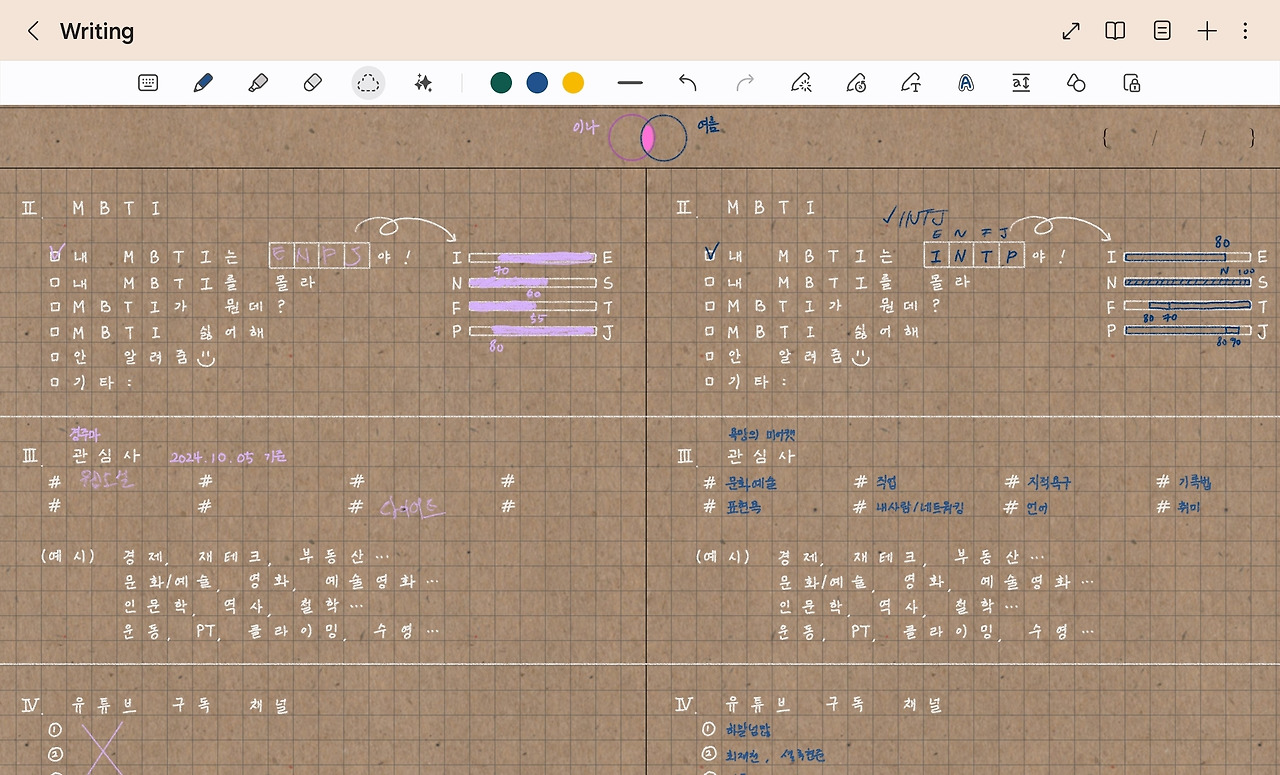Tap the '#문화예술' interest tag

click(741, 482)
